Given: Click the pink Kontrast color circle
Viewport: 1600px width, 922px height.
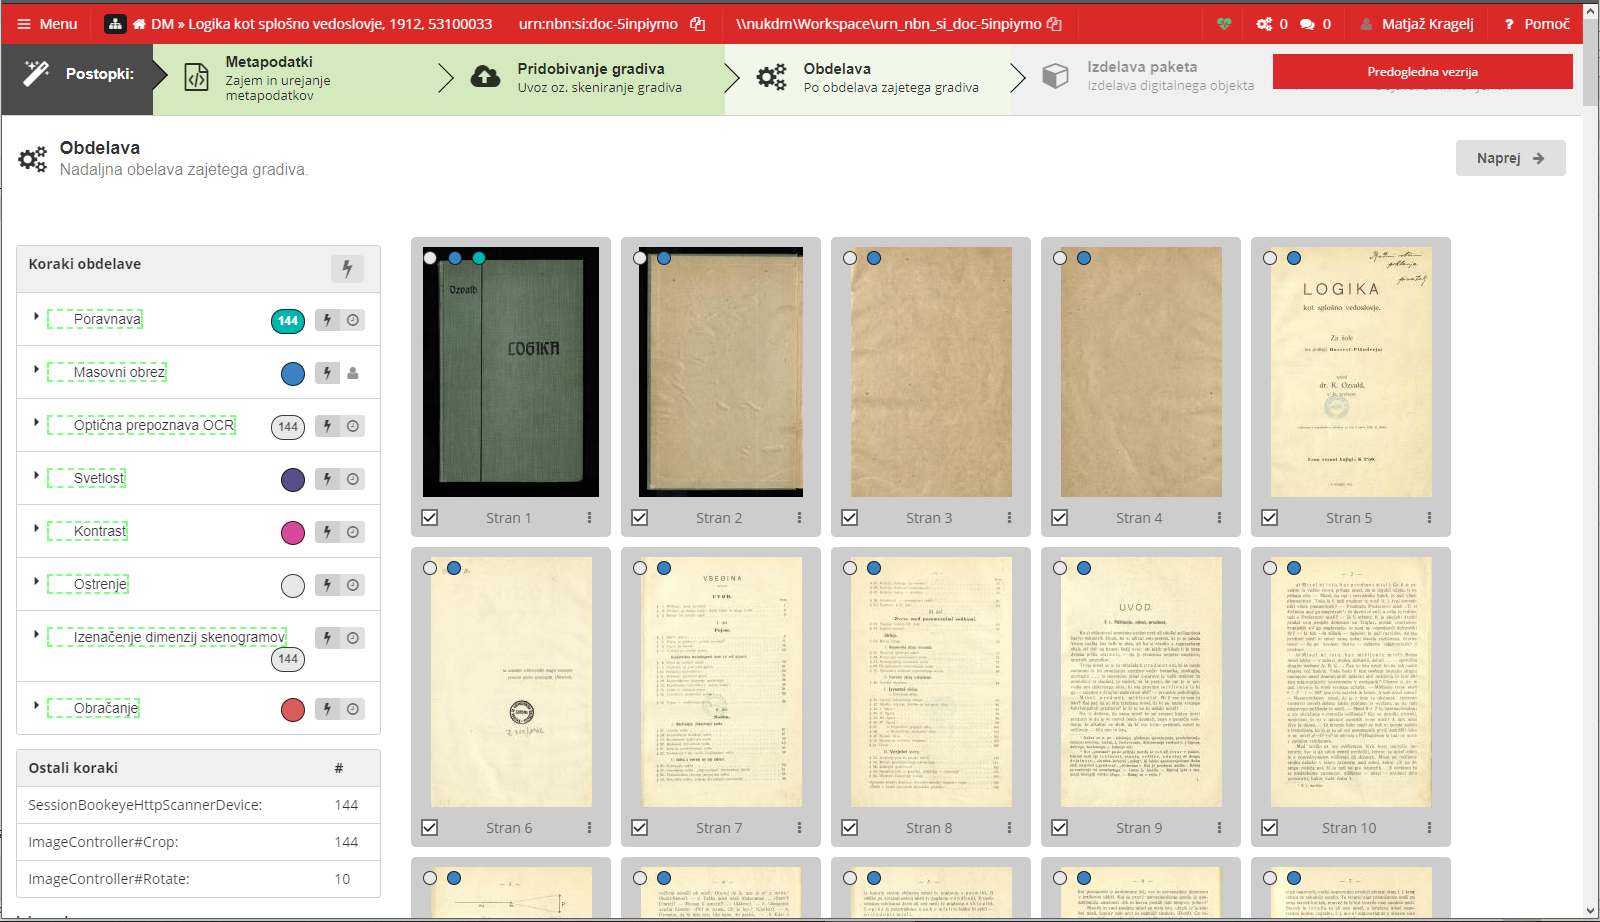Looking at the screenshot, I should [293, 533].
